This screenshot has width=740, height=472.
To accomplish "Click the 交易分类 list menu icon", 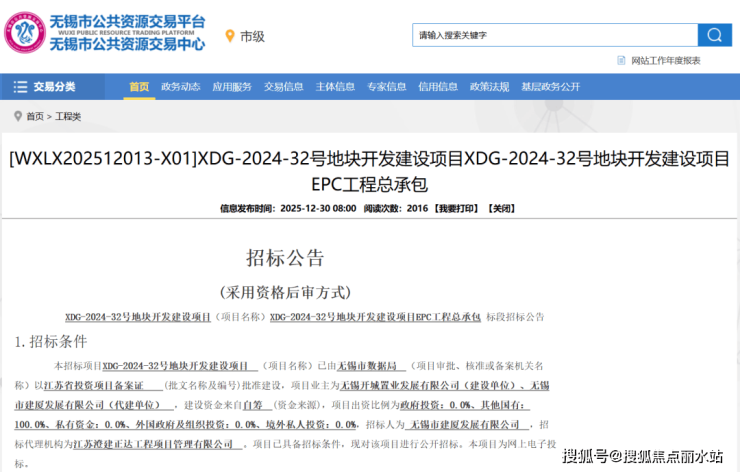I will pyautogui.click(x=21, y=87).
